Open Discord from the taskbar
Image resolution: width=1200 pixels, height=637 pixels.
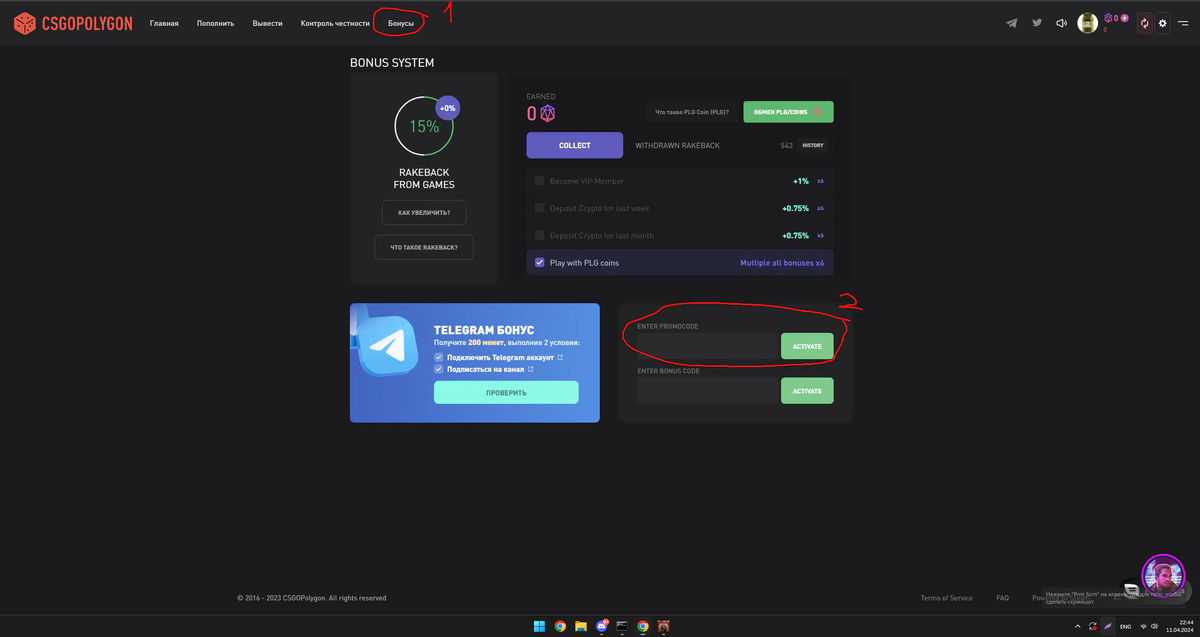[x=602, y=626]
